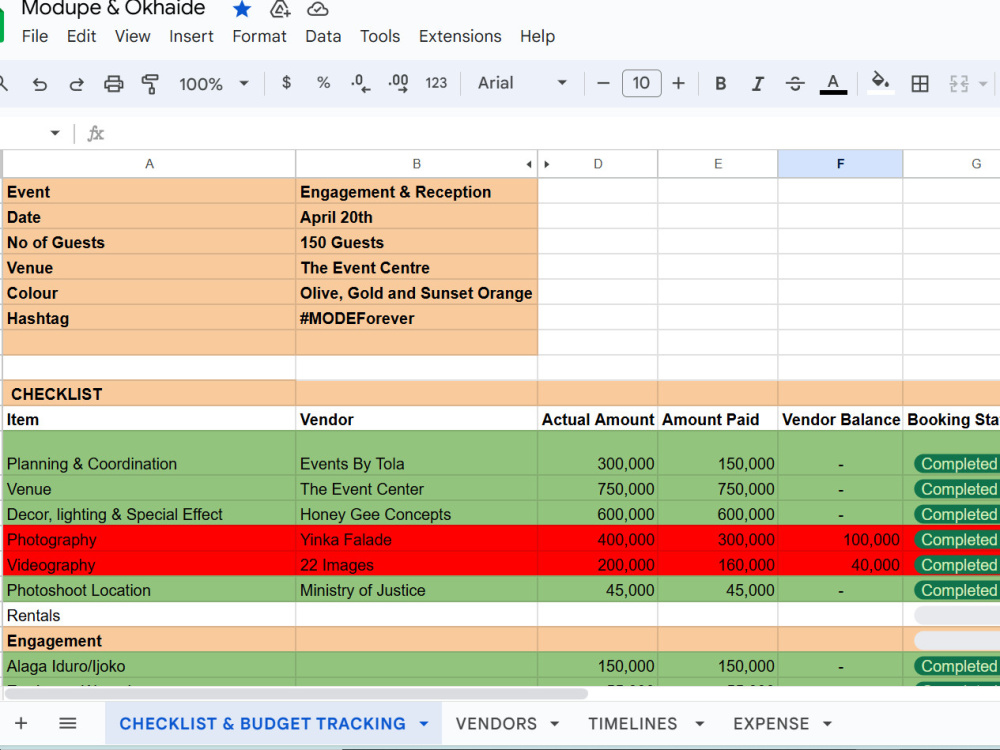This screenshot has width=1000, height=750.
Task: Activate the paint format tool
Action: (150, 84)
